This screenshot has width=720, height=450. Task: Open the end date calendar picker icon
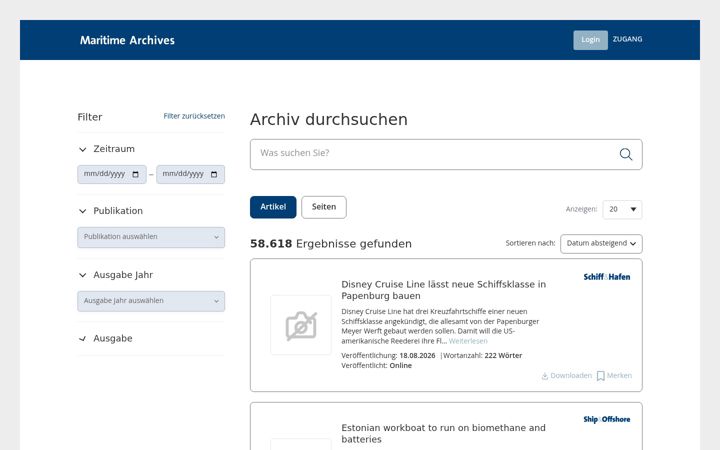pyautogui.click(x=214, y=174)
